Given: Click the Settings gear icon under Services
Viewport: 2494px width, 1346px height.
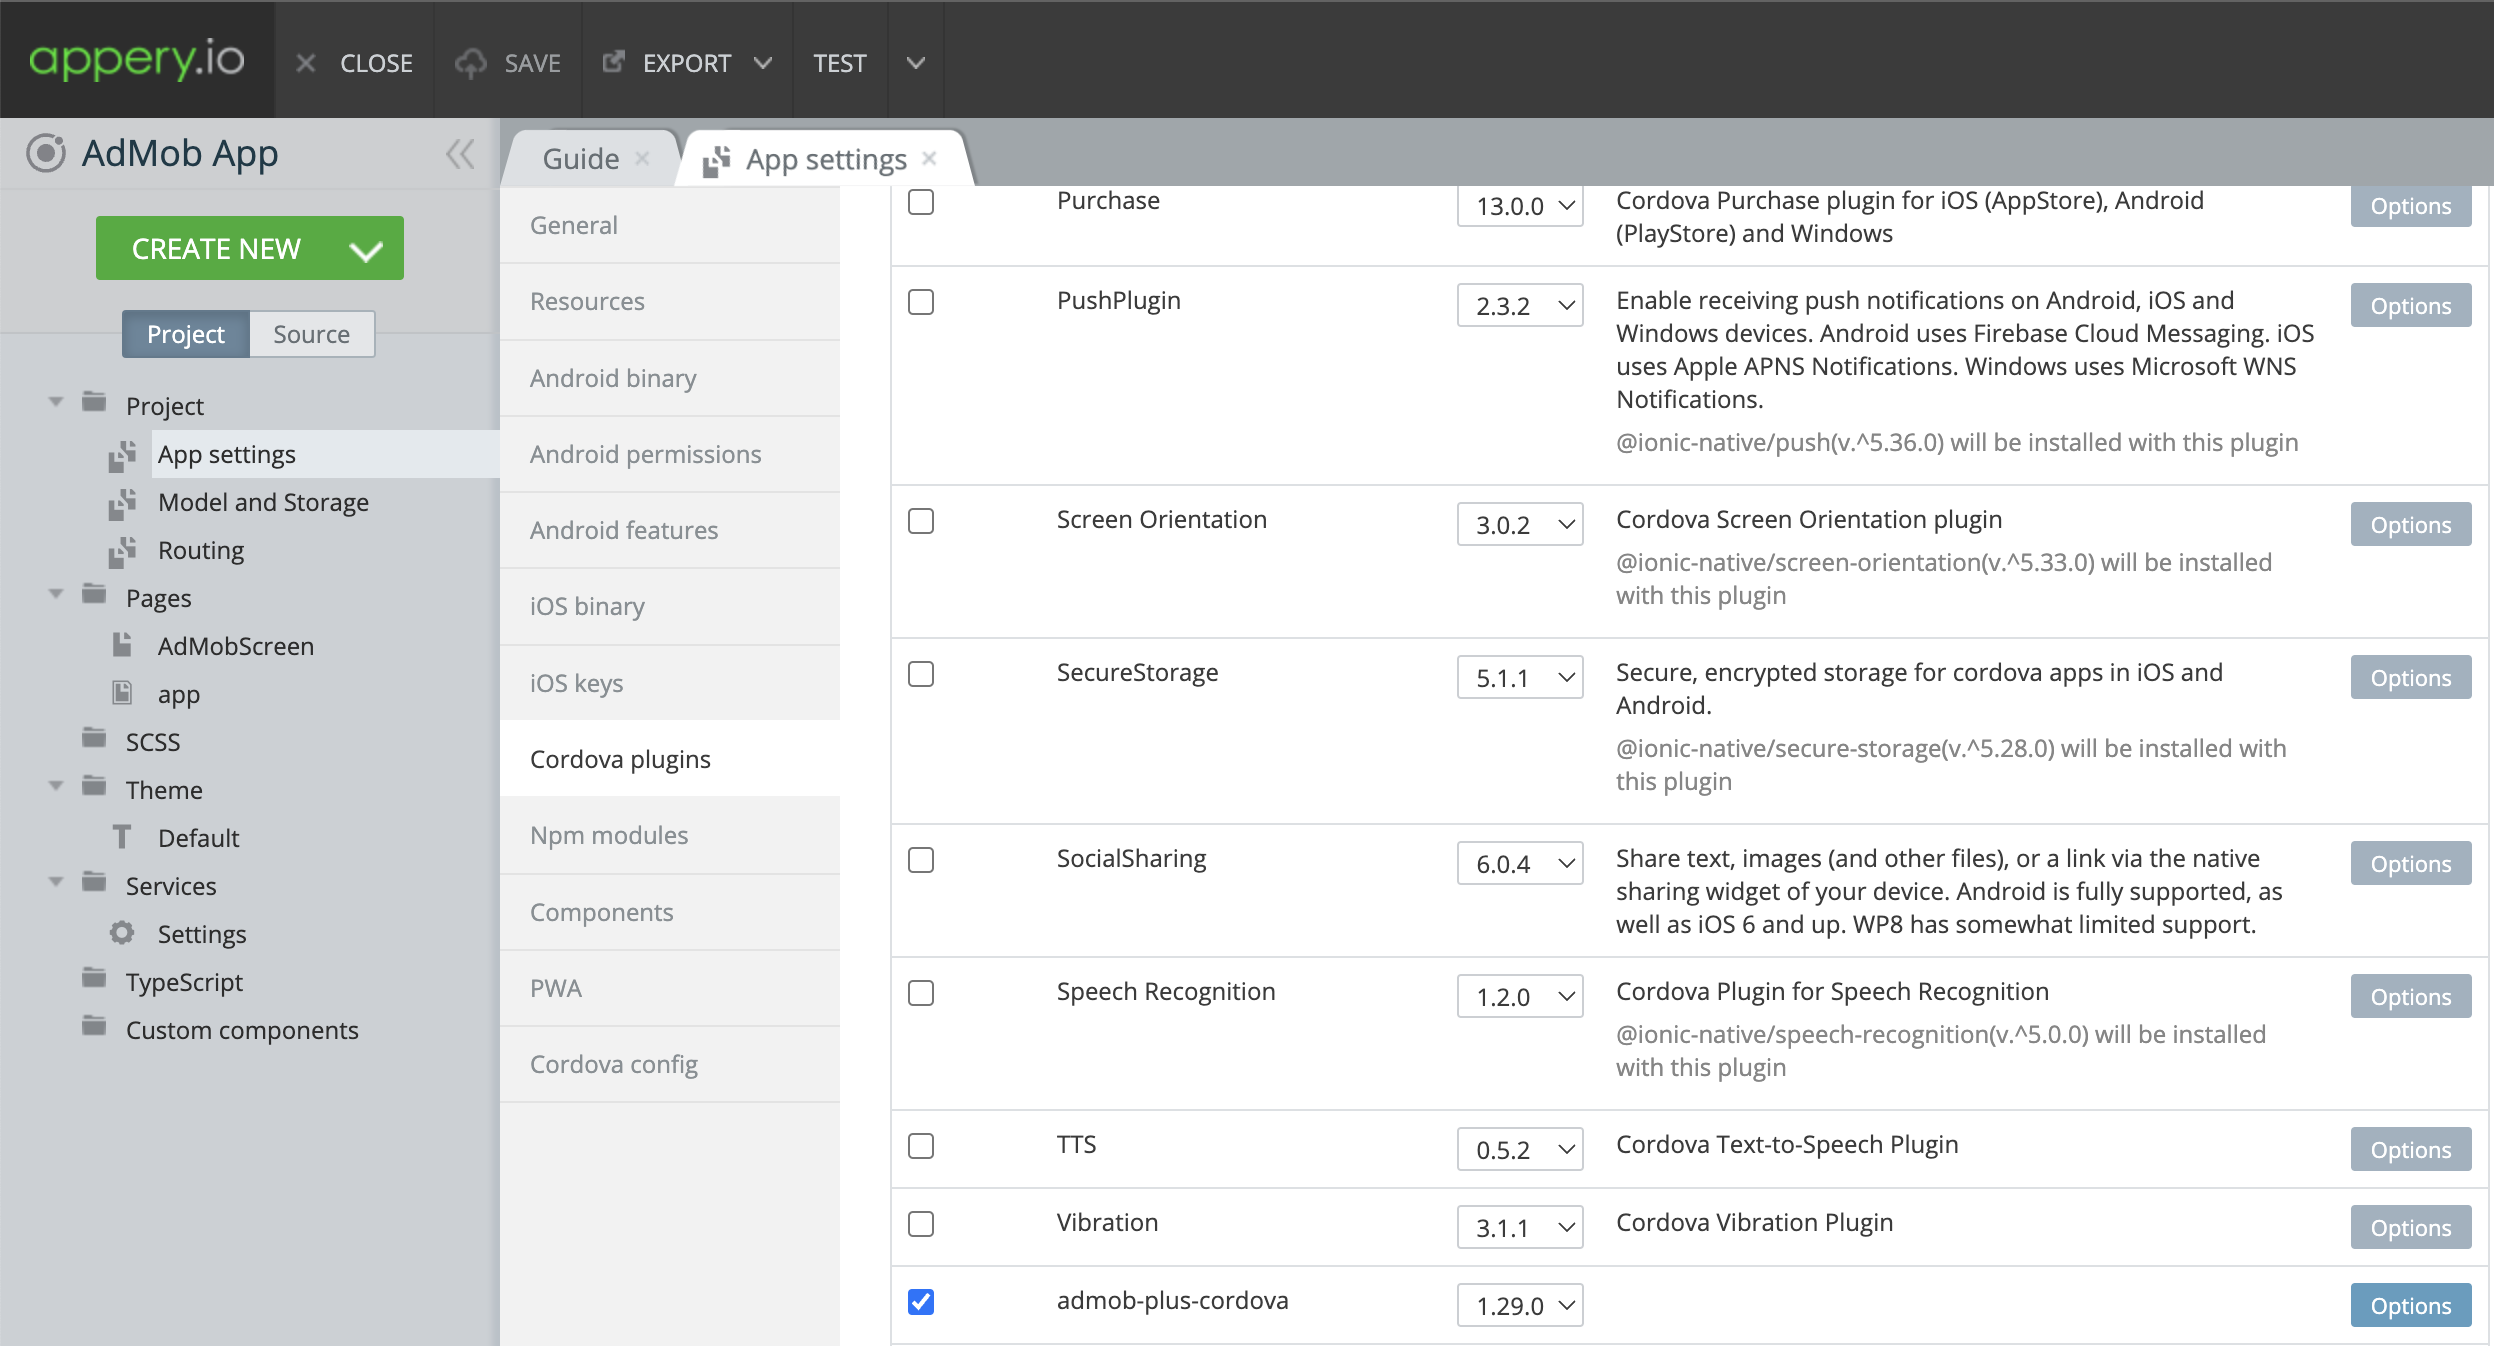Looking at the screenshot, I should point(122,933).
